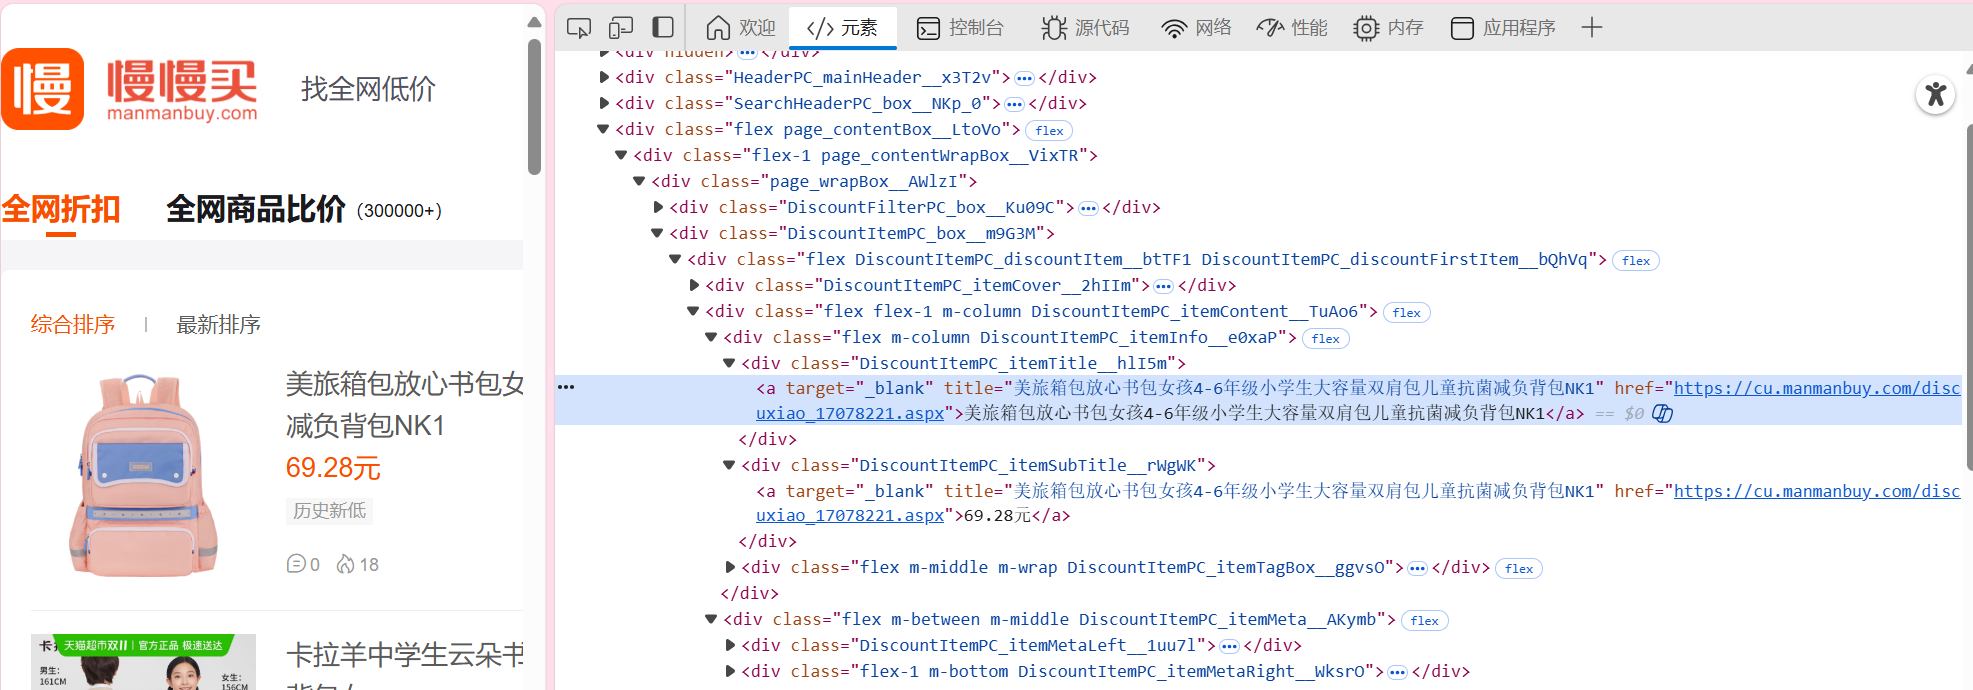Select the 全网商品比价 tab
This screenshot has height=690, width=1973.
tap(255, 209)
